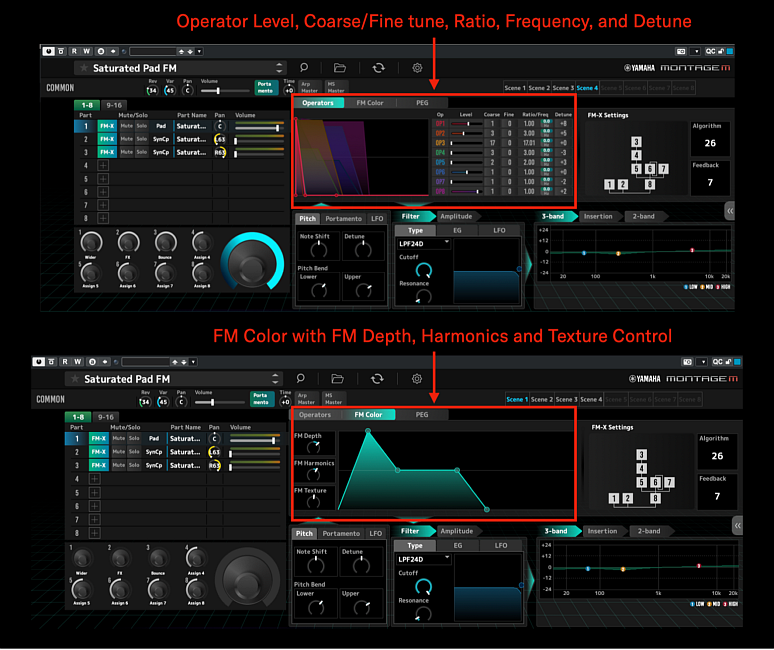Open preset dropdown arrow in Operators-view host toolbar

(x=199, y=51)
